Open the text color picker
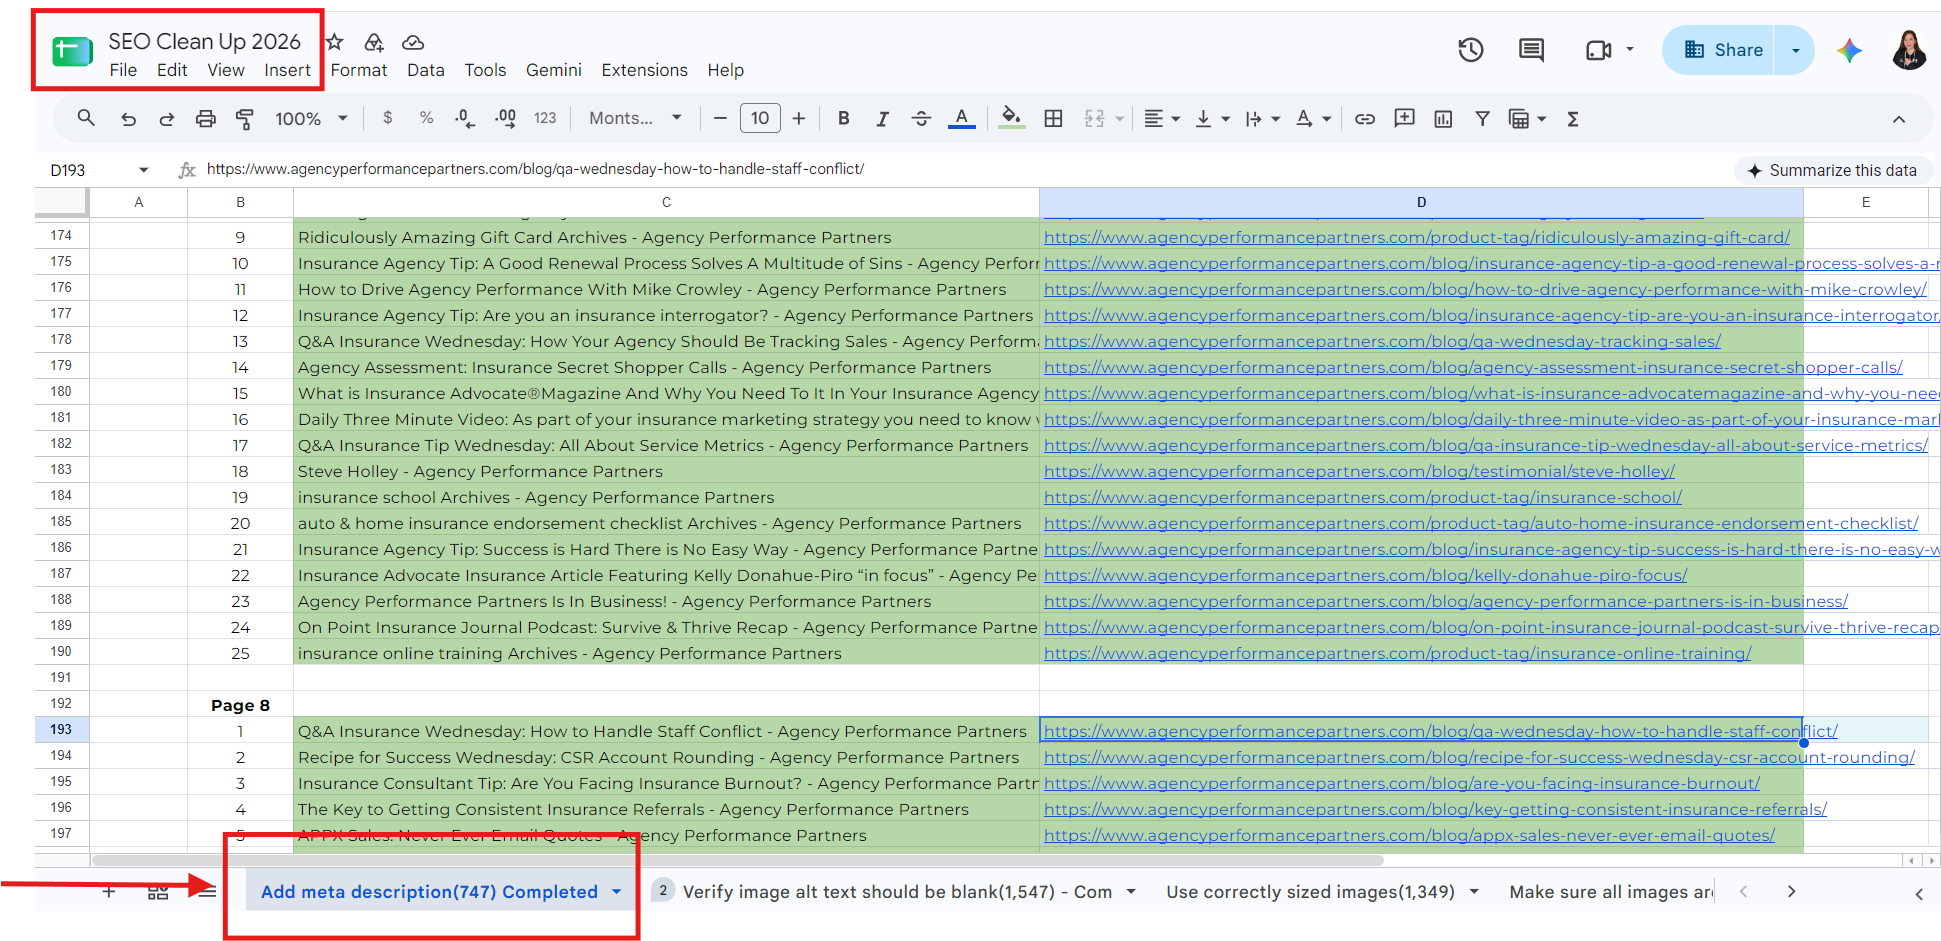Image resolution: width=1941 pixels, height=941 pixels. pos(961,119)
